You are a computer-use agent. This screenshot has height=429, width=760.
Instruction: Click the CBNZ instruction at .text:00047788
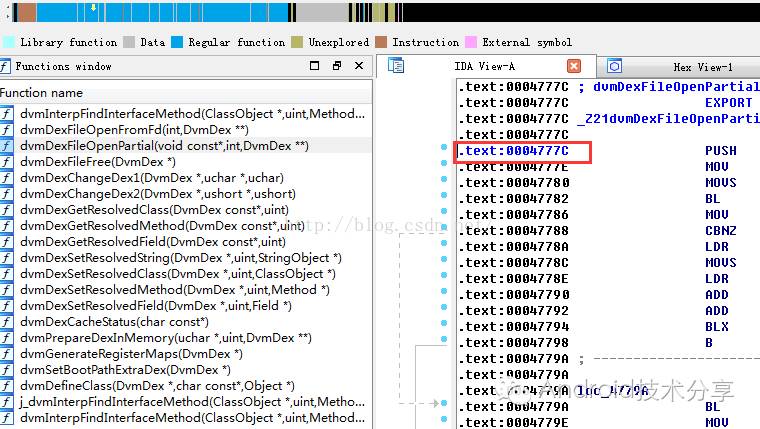click(721, 231)
